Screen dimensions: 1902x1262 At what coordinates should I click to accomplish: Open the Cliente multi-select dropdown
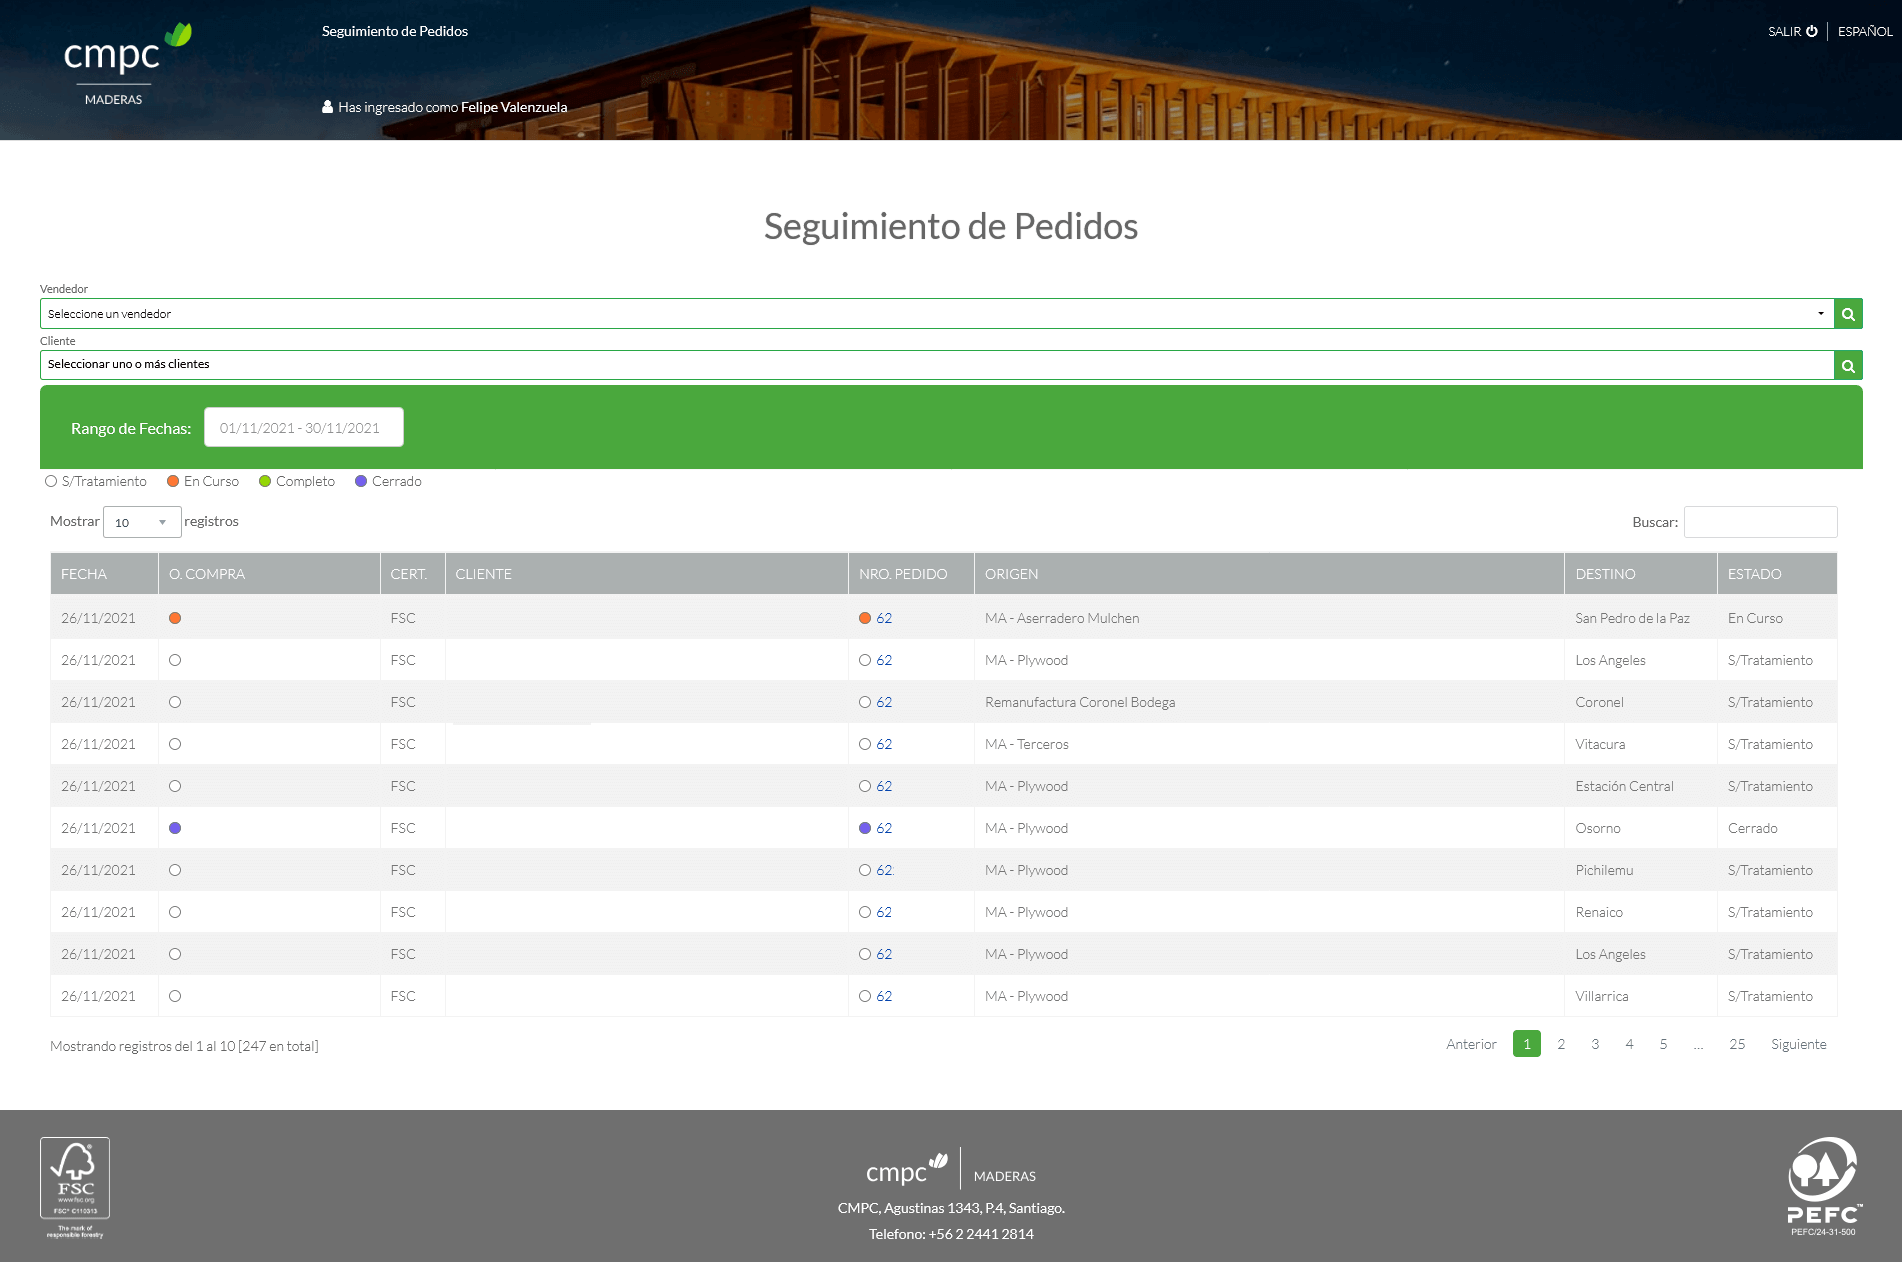[936, 365]
